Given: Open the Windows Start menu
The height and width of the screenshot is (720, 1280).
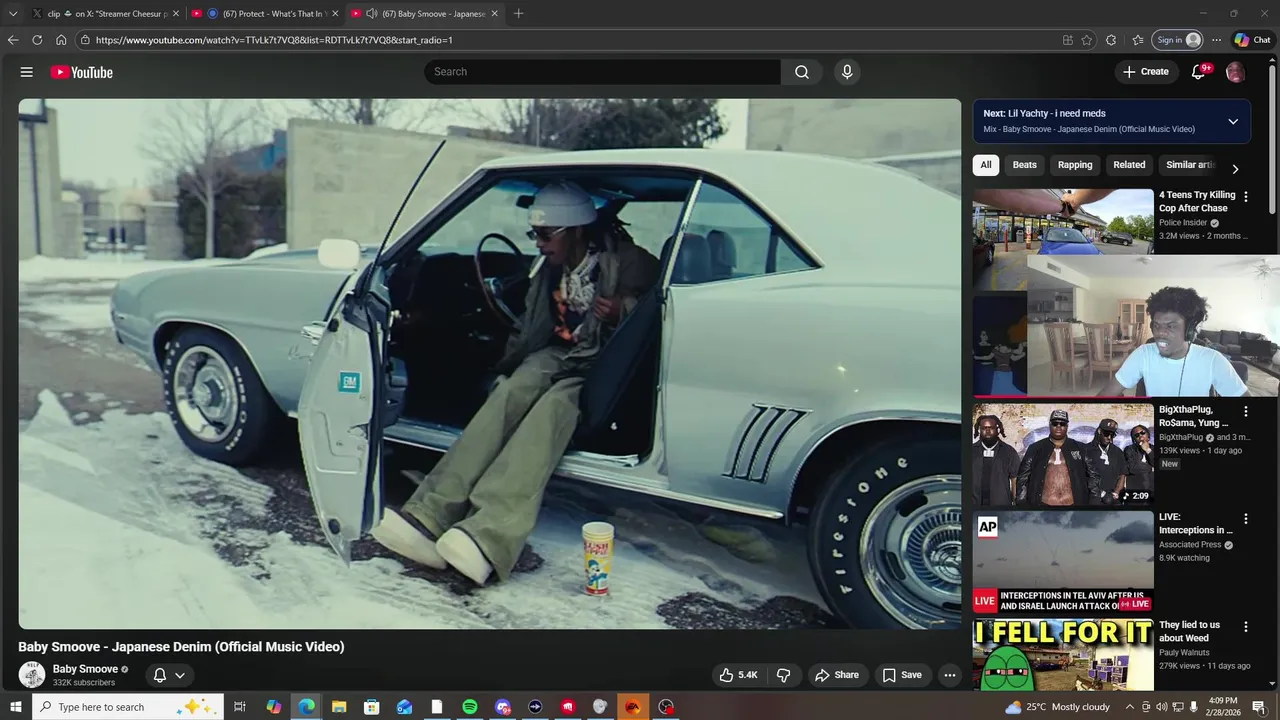Looking at the screenshot, I should tap(16, 707).
